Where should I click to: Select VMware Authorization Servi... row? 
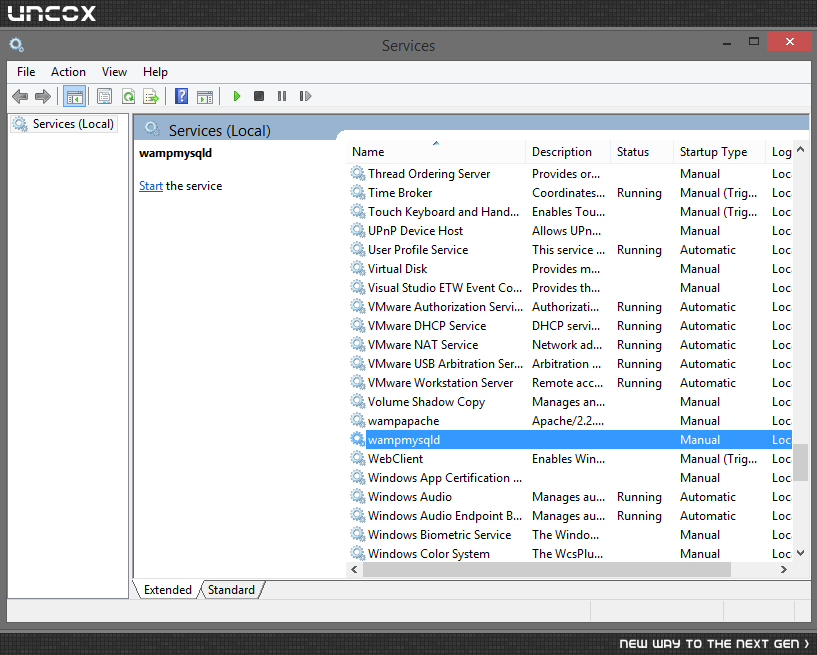pos(570,306)
